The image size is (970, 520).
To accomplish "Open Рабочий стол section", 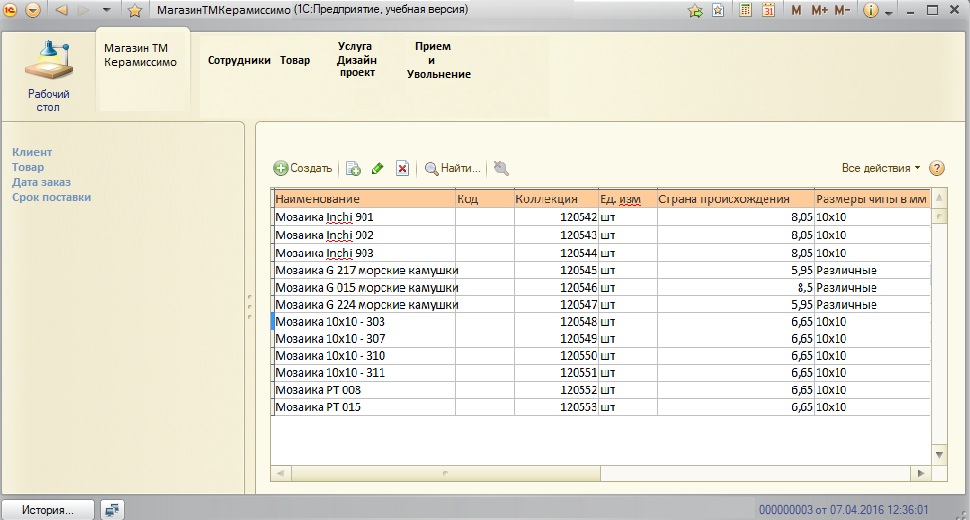I will [48, 76].
